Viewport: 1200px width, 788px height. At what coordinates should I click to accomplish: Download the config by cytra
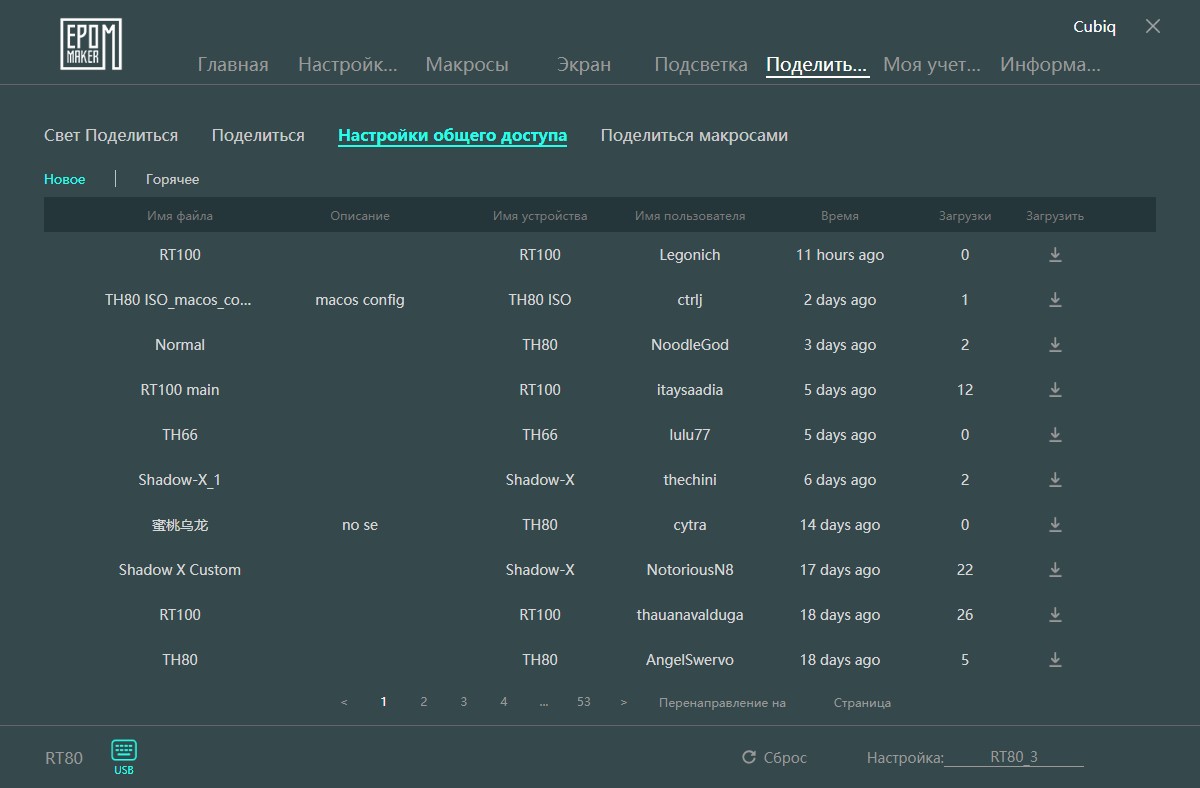click(x=1055, y=525)
